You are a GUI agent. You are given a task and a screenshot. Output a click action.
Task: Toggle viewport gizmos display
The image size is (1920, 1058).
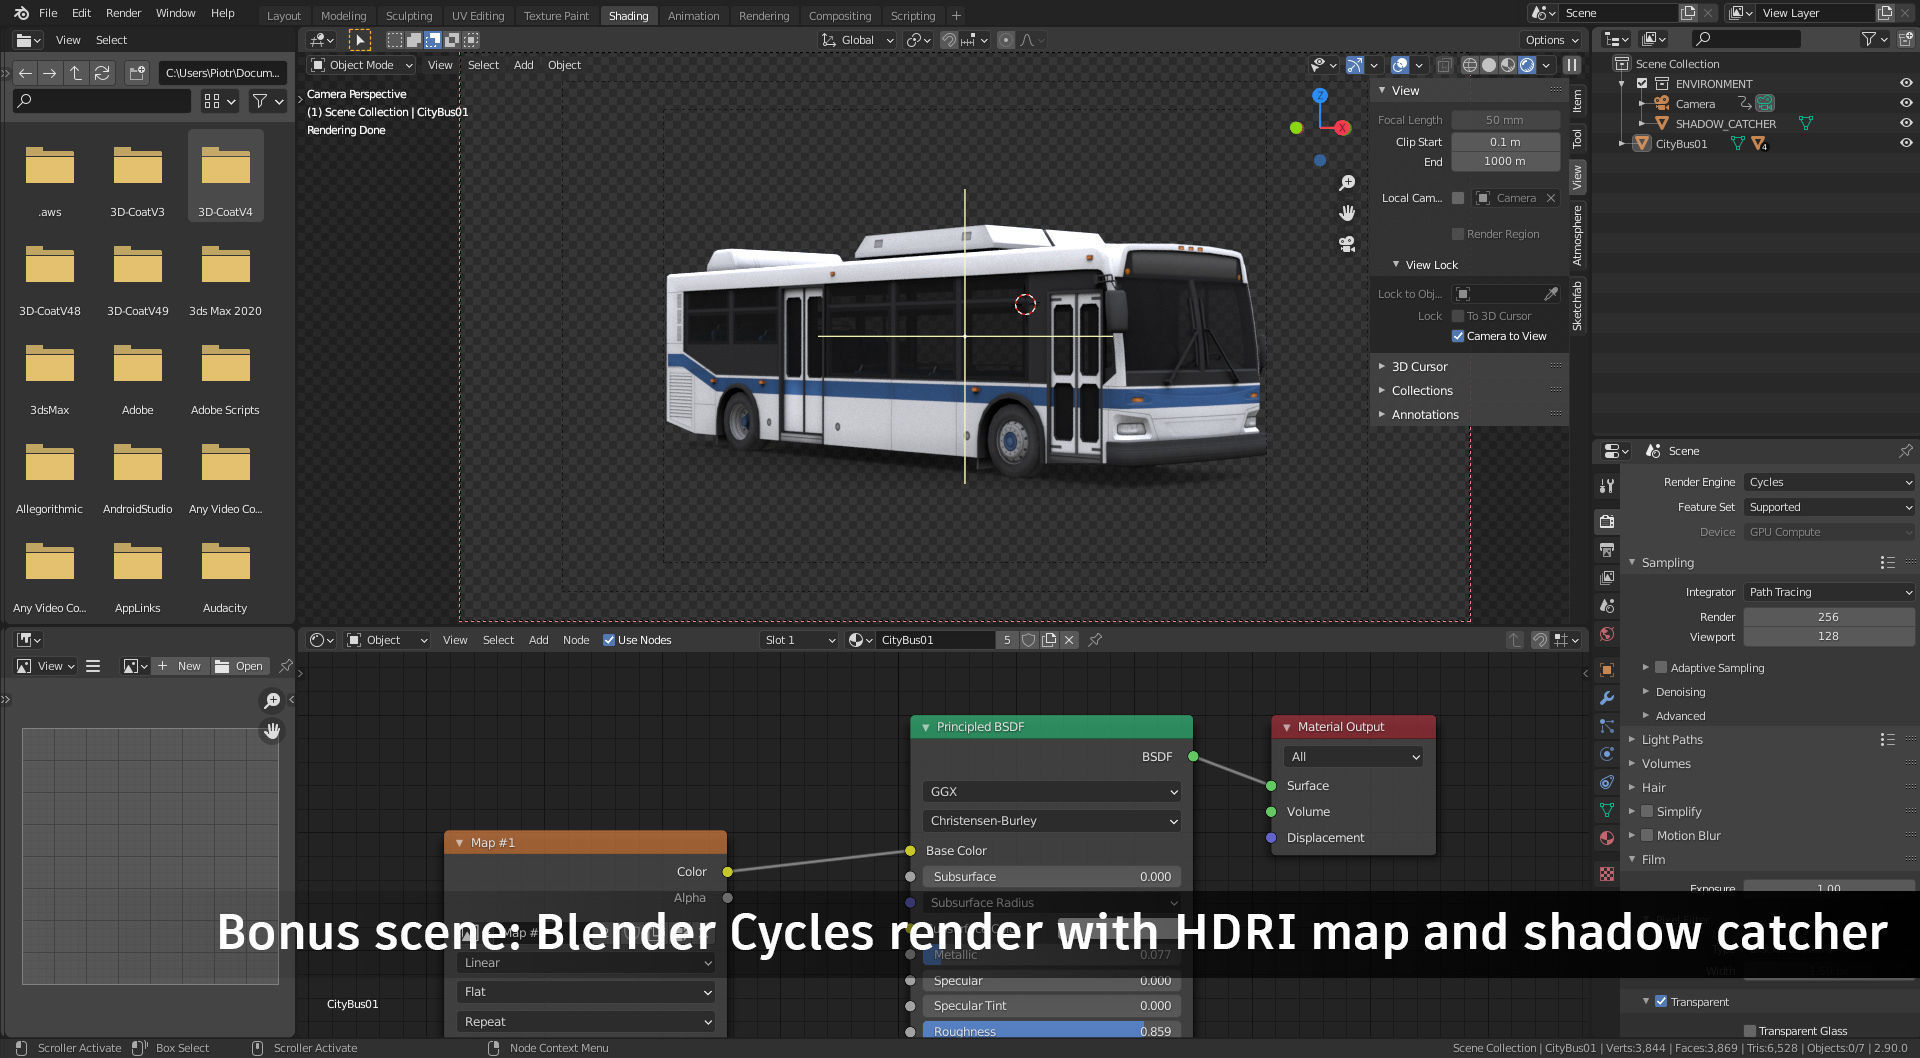1355,65
